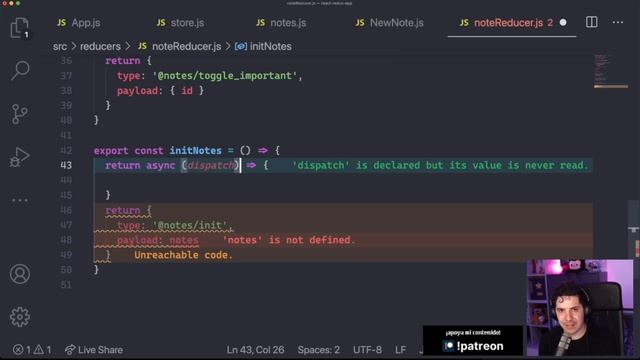This screenshot has width=640, height=360.
Task: Change encoding via UTF-8 status item
Action: tap(367, 350)
